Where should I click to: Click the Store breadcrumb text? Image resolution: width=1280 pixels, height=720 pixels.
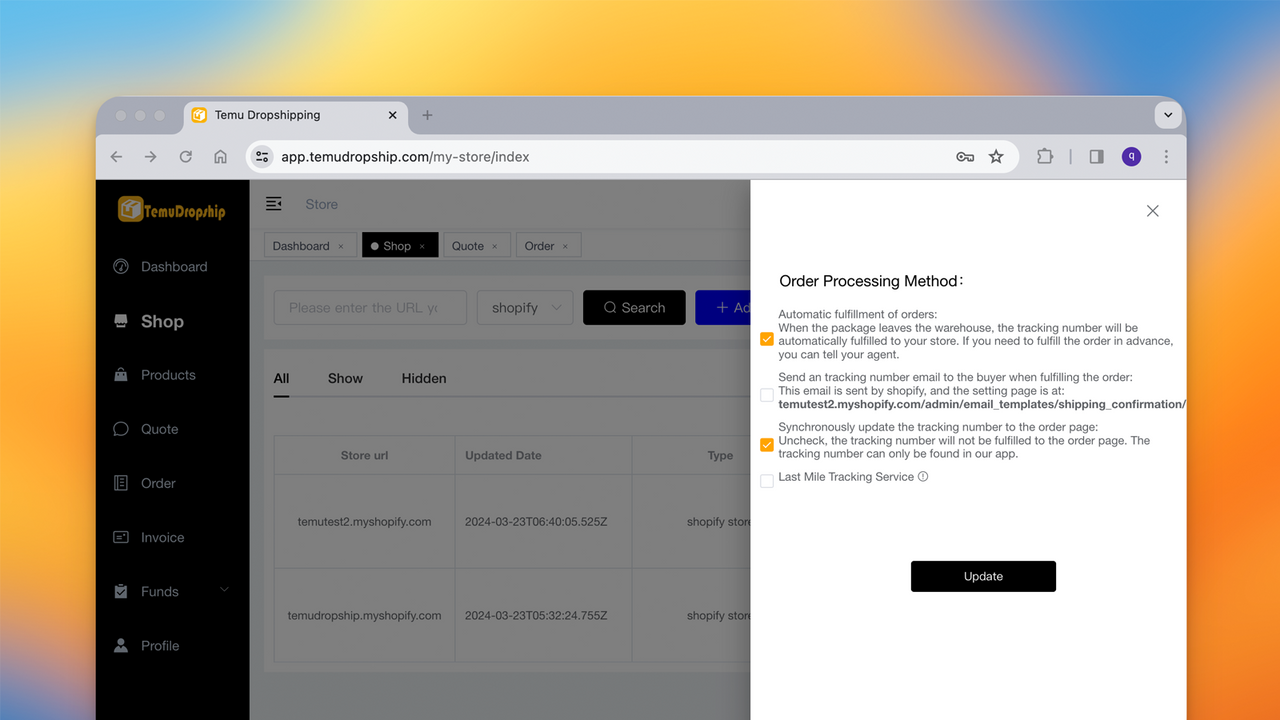(x=321, y=204)
